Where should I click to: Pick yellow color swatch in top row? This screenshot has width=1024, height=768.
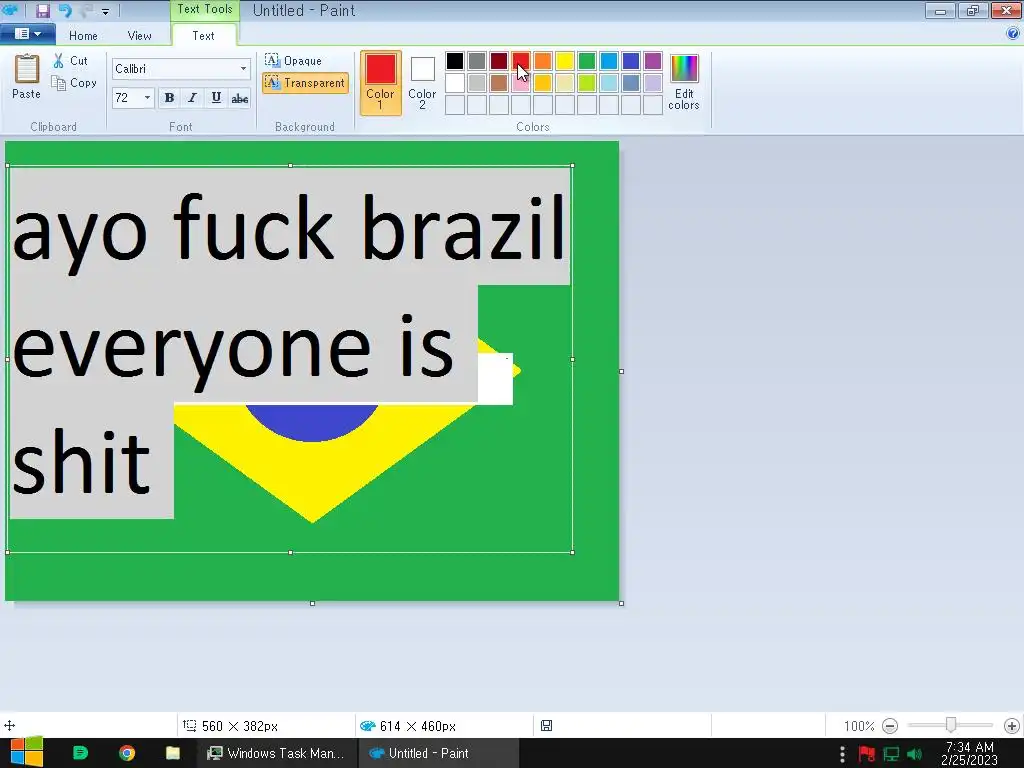[565, 61]
